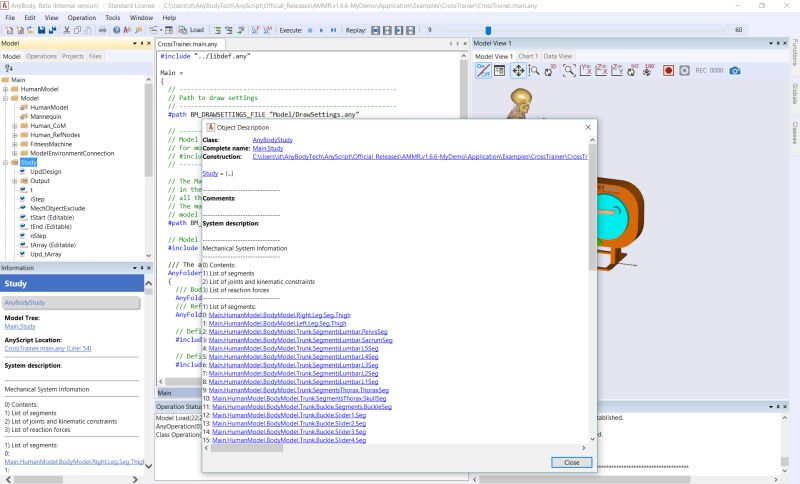The width and height of the screenshot is (800, 484).
Task: Click the red Record button
Action: (x=668, y=70)
